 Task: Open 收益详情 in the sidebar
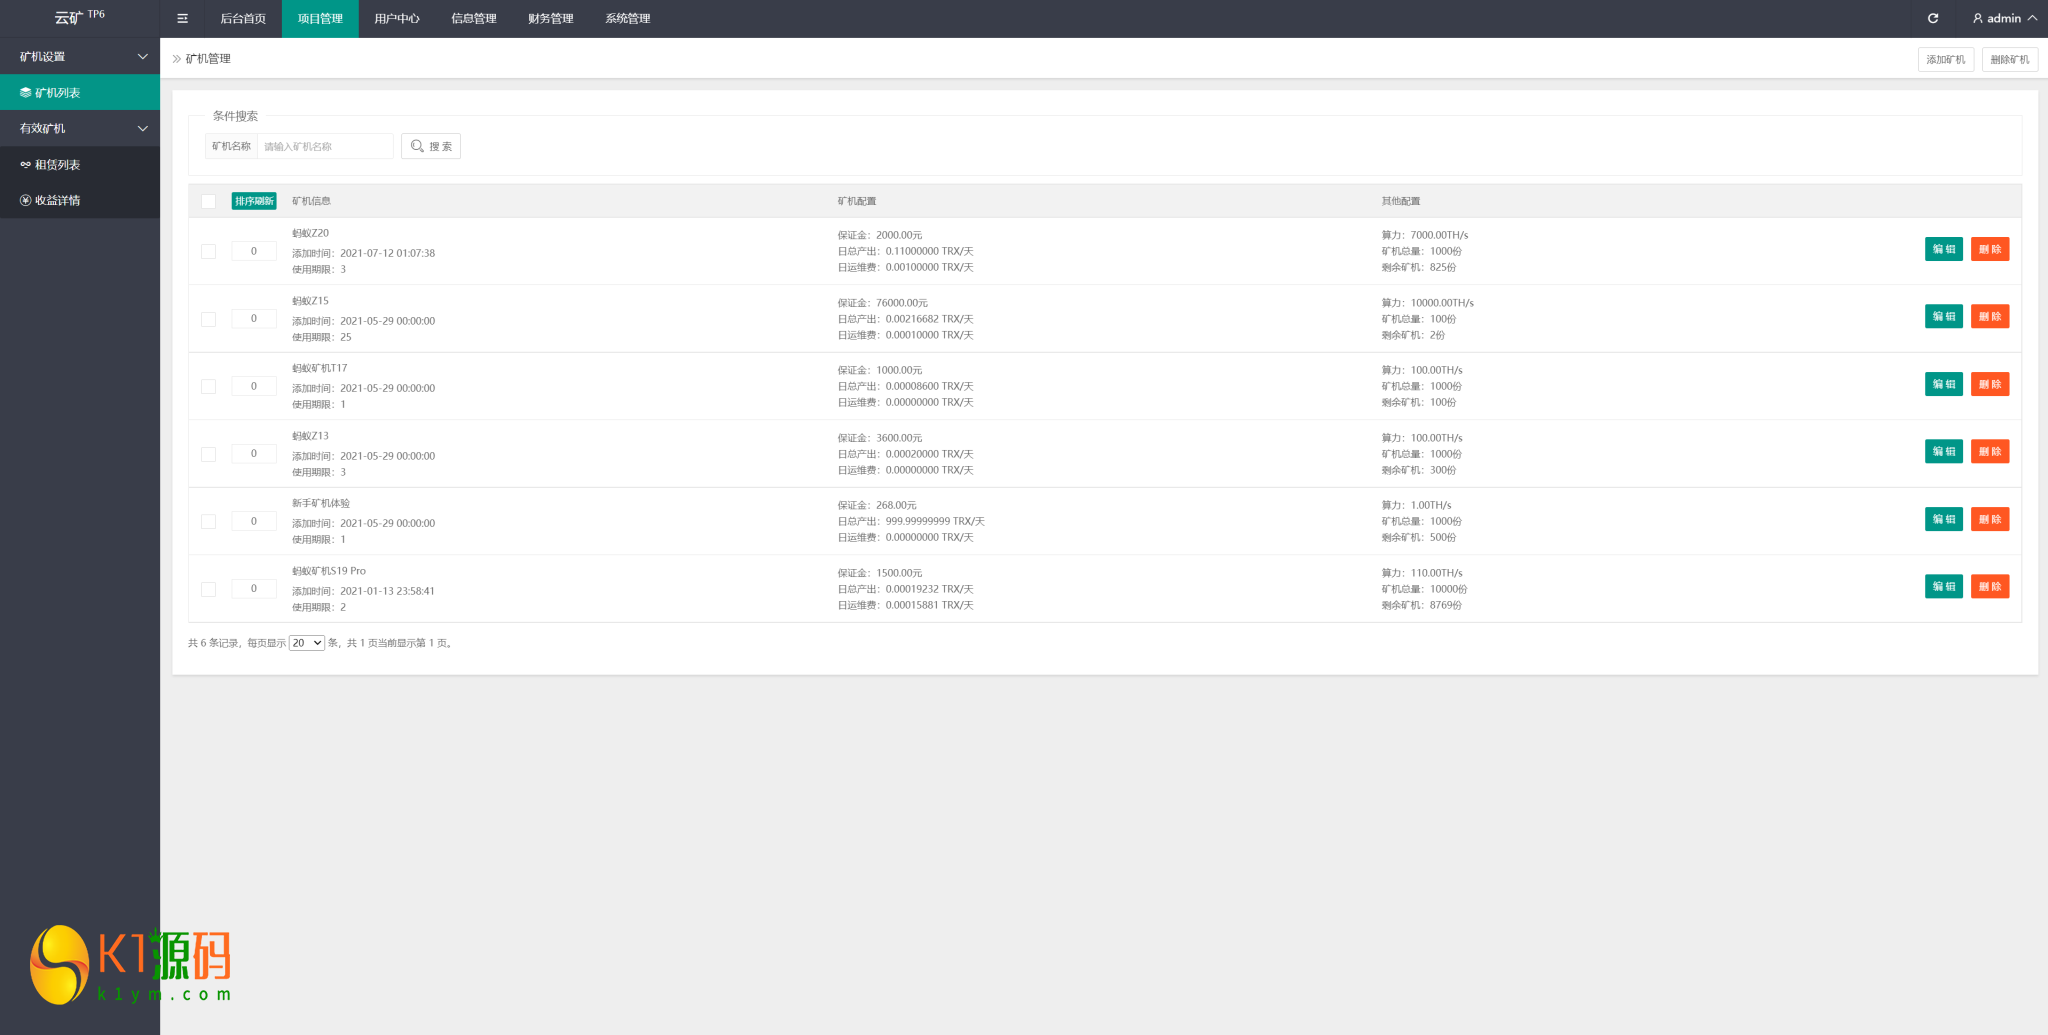pos(80,200)
